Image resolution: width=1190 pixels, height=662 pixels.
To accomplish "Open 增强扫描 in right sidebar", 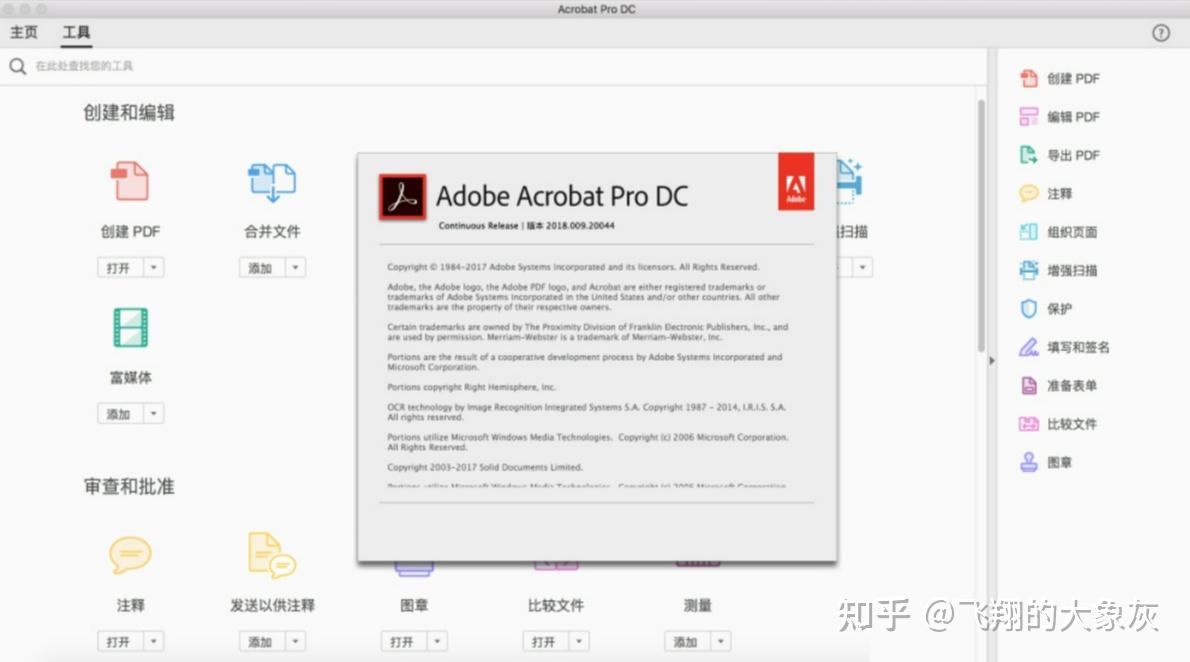I will [1057, 270].
